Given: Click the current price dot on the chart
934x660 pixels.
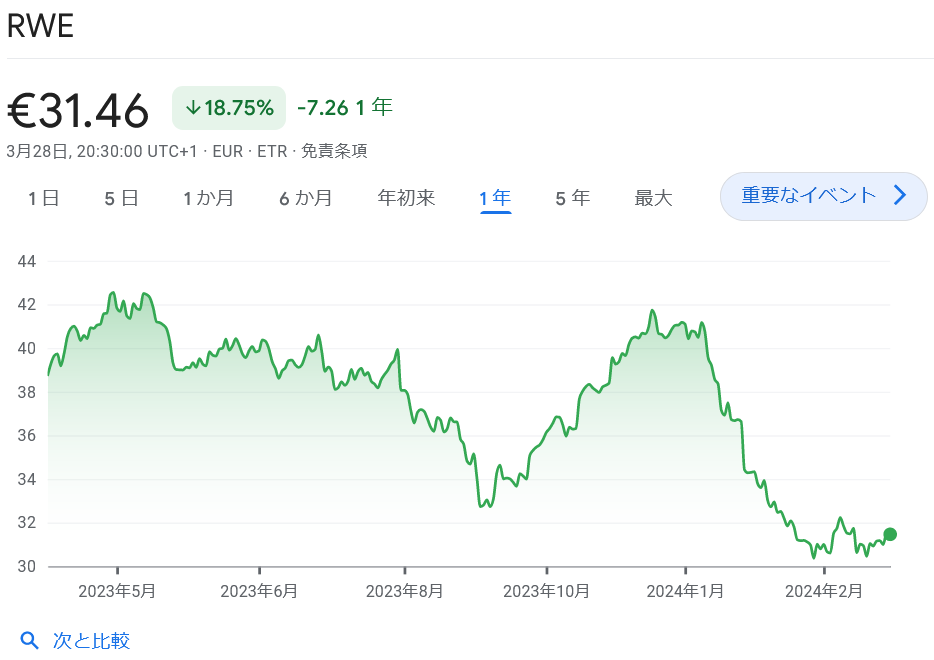Looking at the screenshot, I should pyautogui.click(x=890, y=534).
